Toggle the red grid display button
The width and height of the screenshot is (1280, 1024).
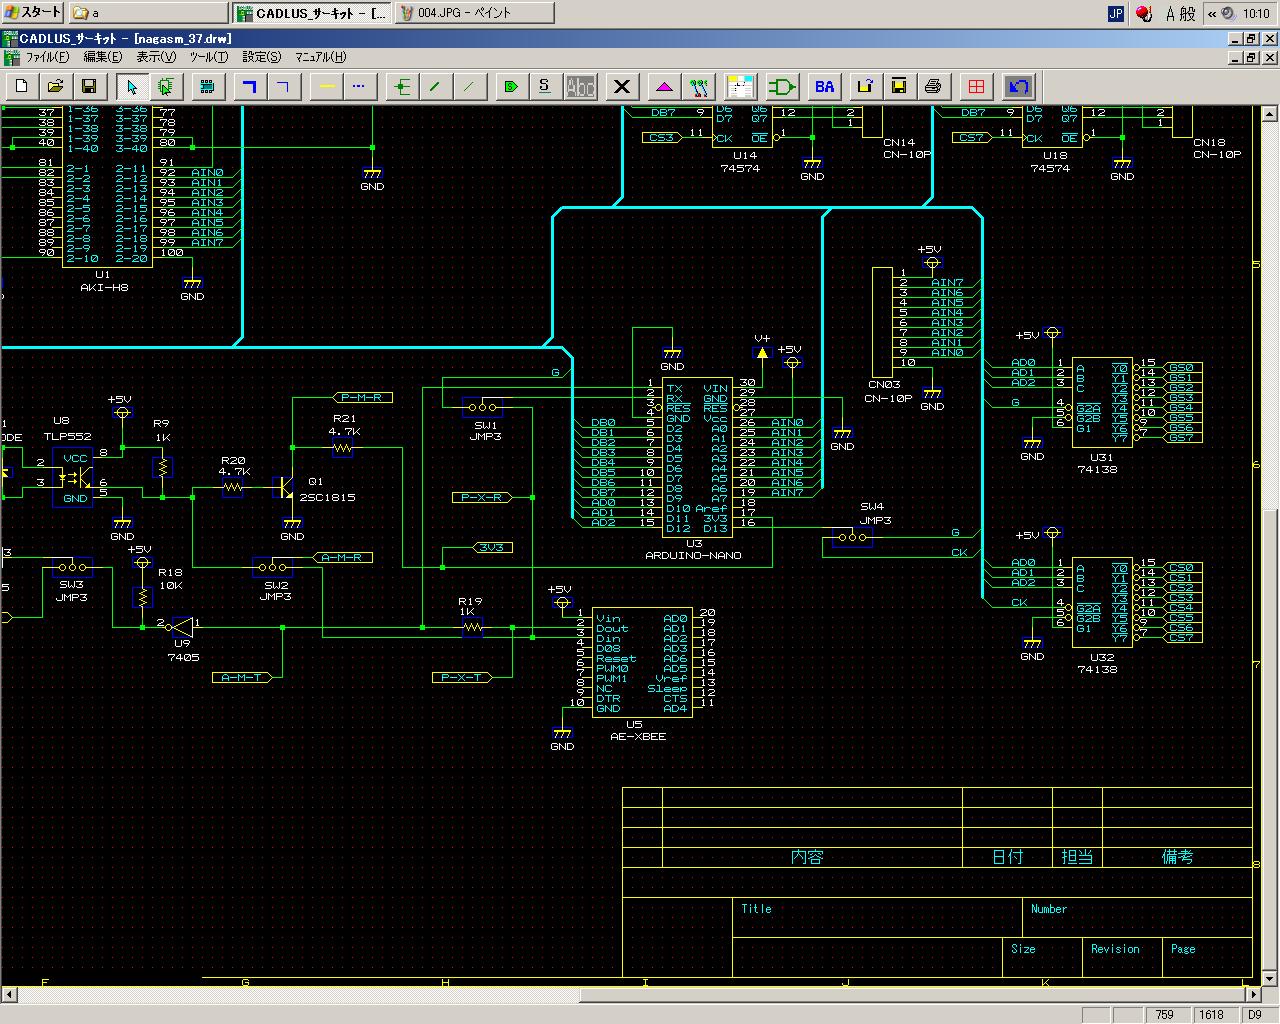(976, 87)
